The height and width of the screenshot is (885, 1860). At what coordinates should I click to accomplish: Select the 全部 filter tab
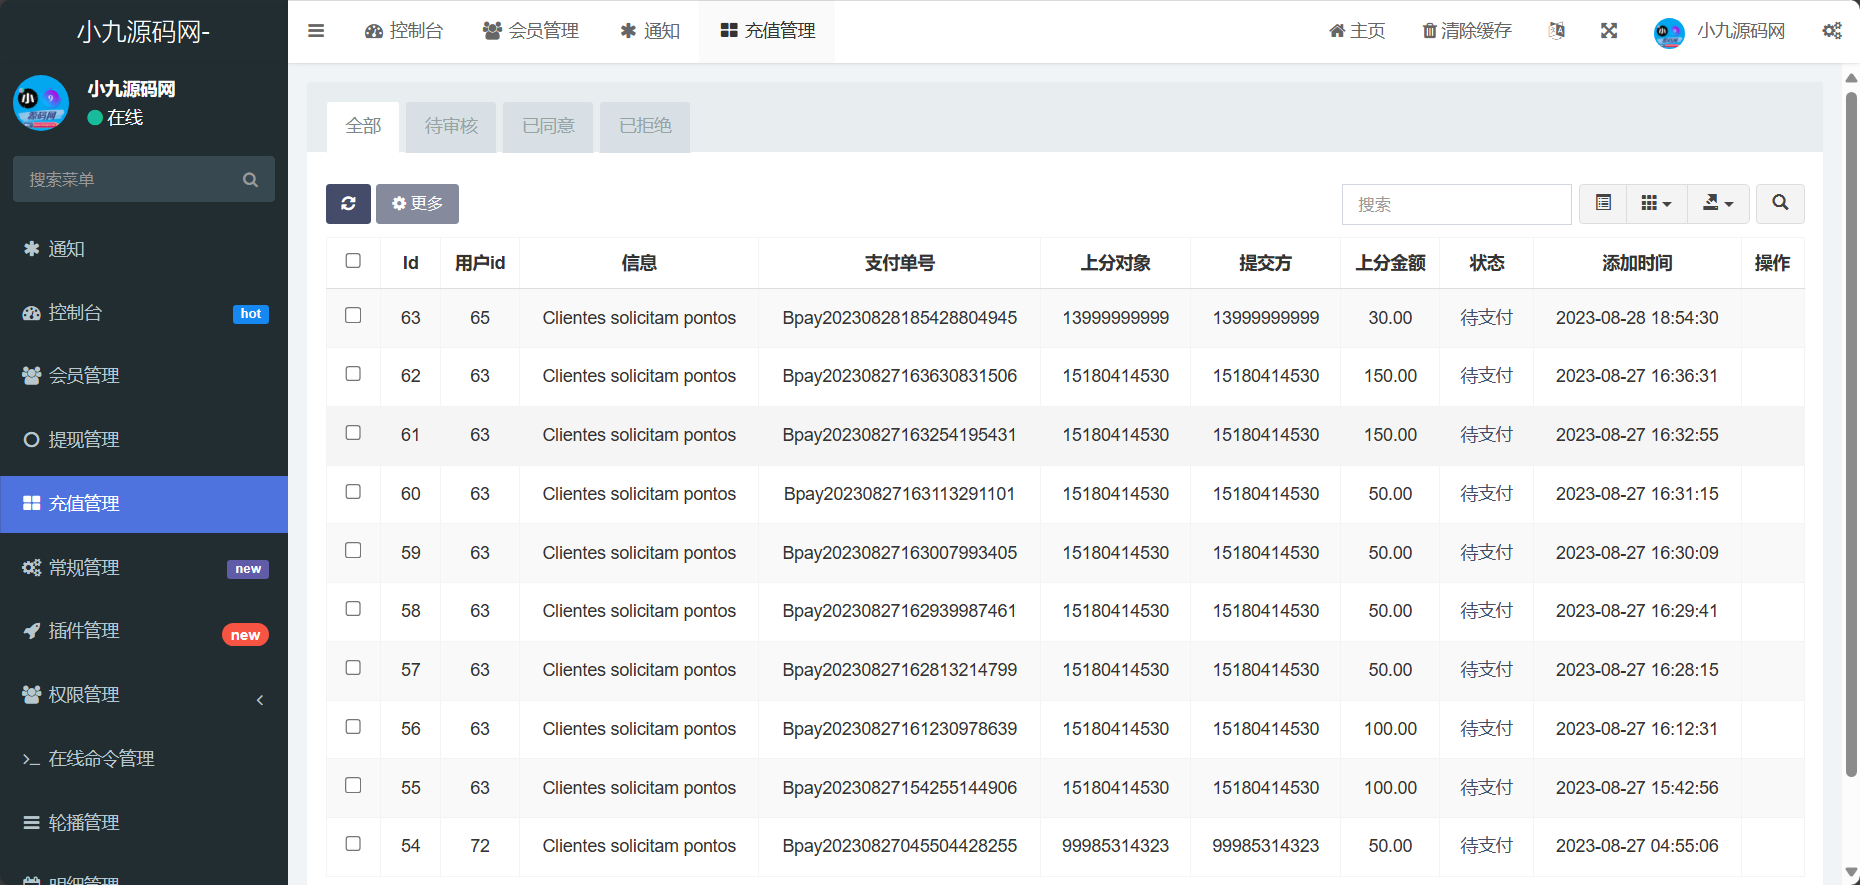[x=363, y=126]
